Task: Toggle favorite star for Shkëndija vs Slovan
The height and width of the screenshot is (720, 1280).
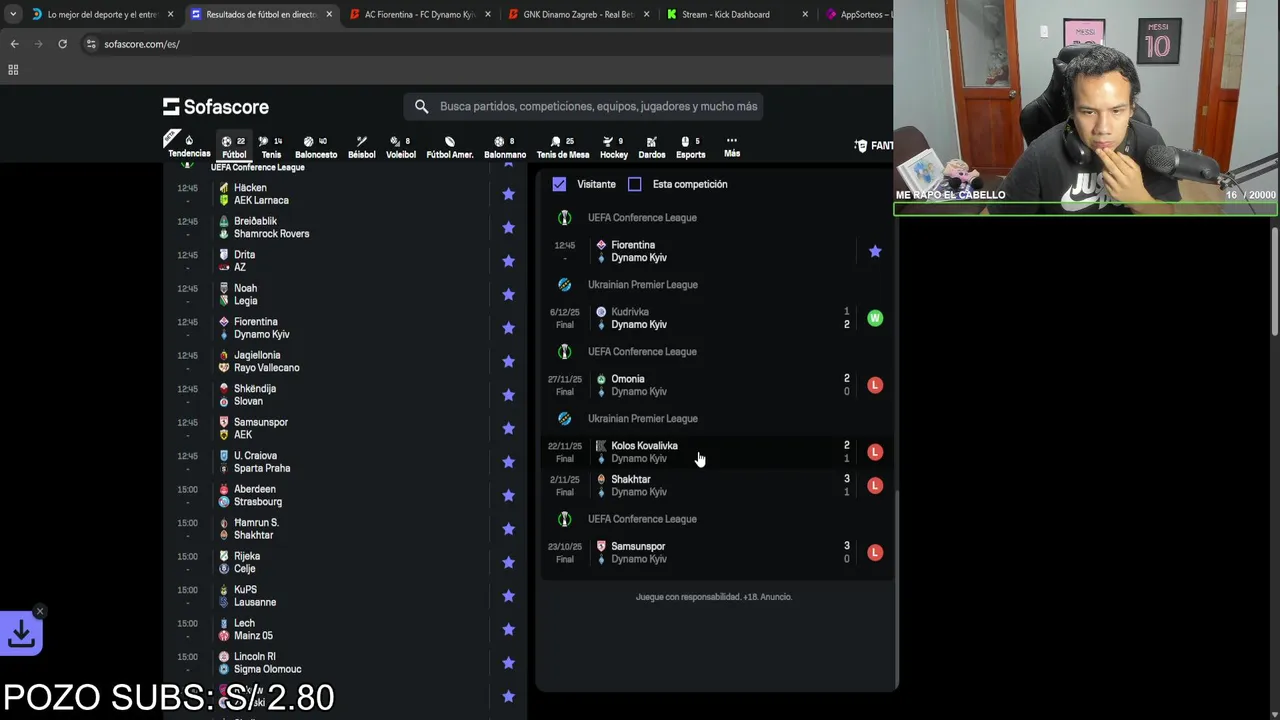Action: point(508,395)
